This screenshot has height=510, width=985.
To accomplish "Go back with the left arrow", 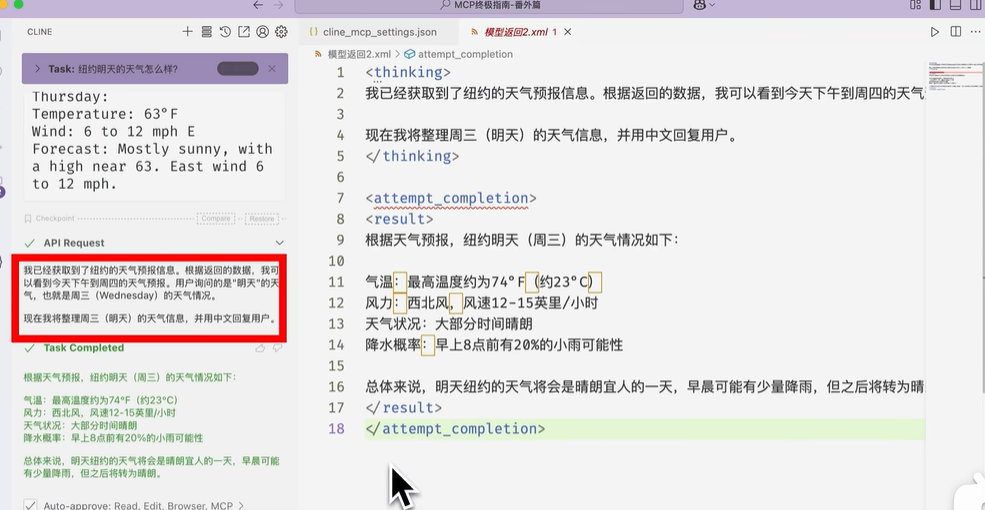I will click(x=258, y=5).
